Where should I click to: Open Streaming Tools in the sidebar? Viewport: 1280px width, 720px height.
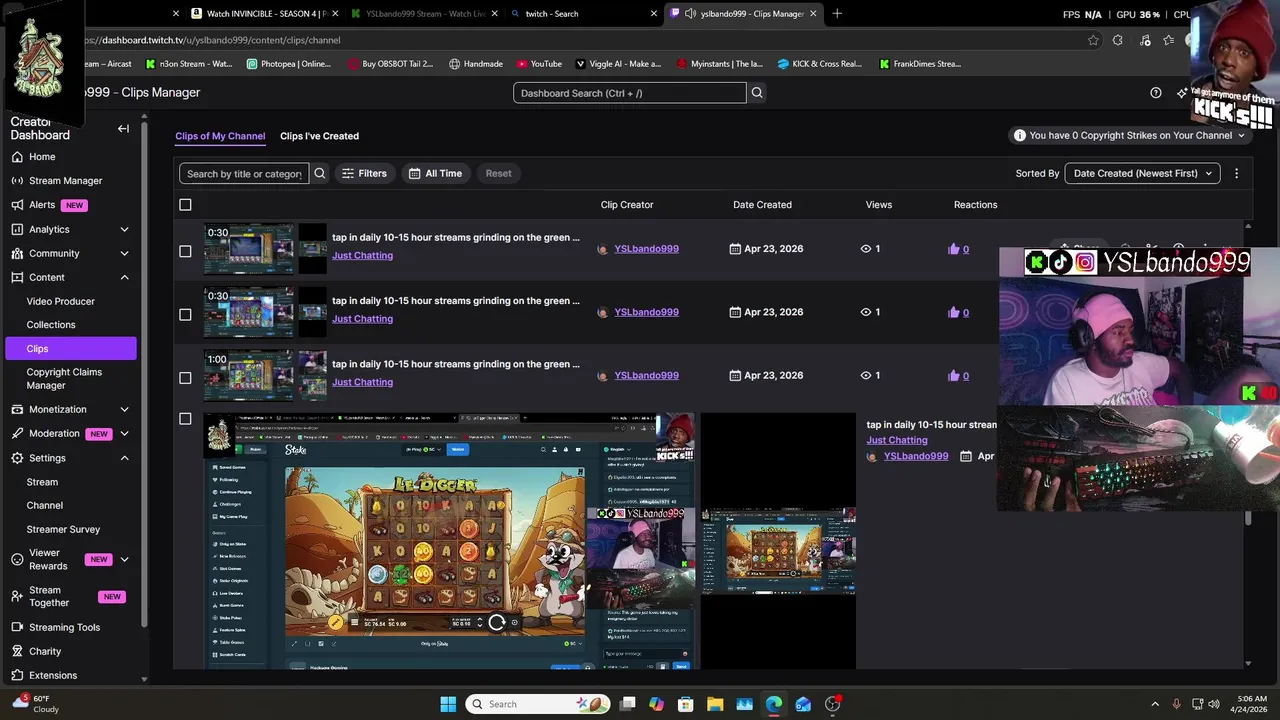tap(64, 627)
